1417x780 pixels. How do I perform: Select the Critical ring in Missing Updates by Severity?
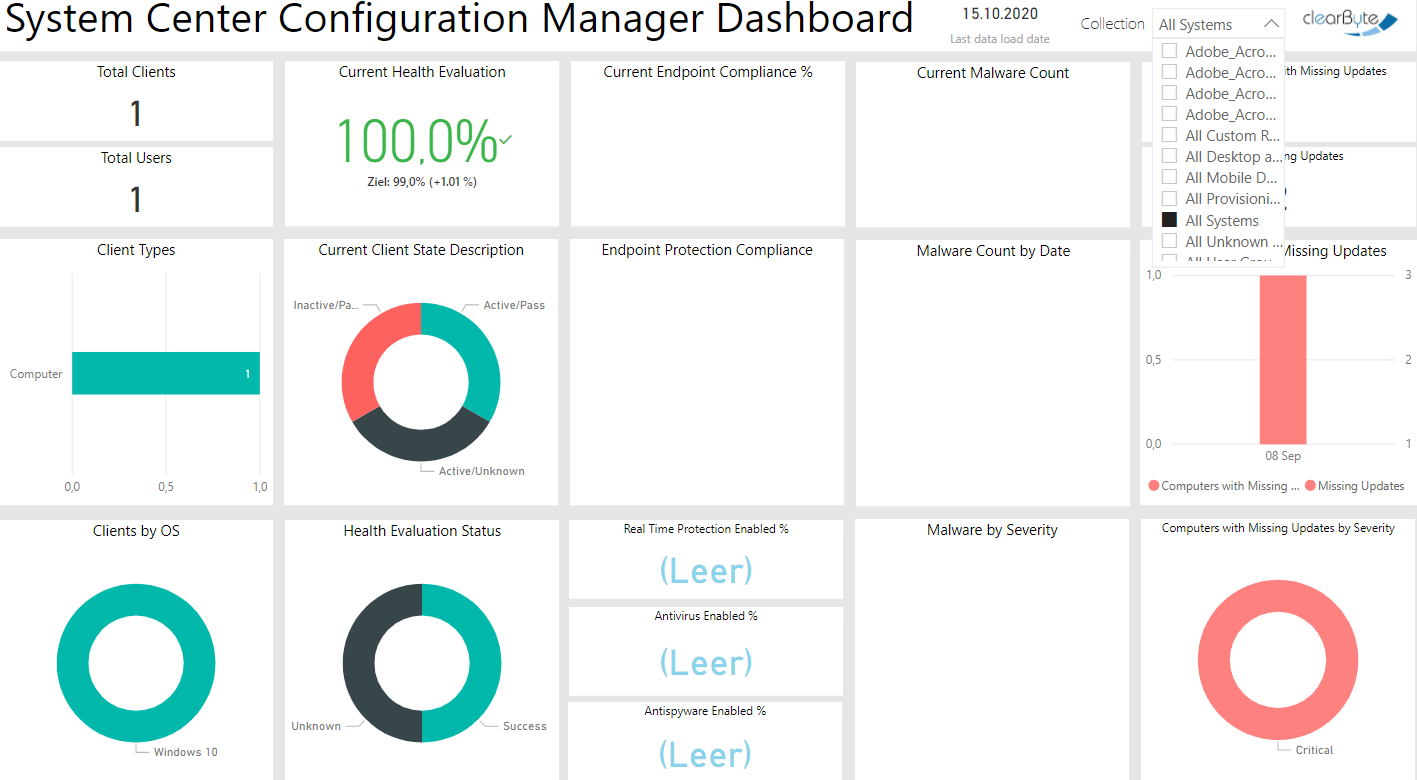(x=1213, y=660)
